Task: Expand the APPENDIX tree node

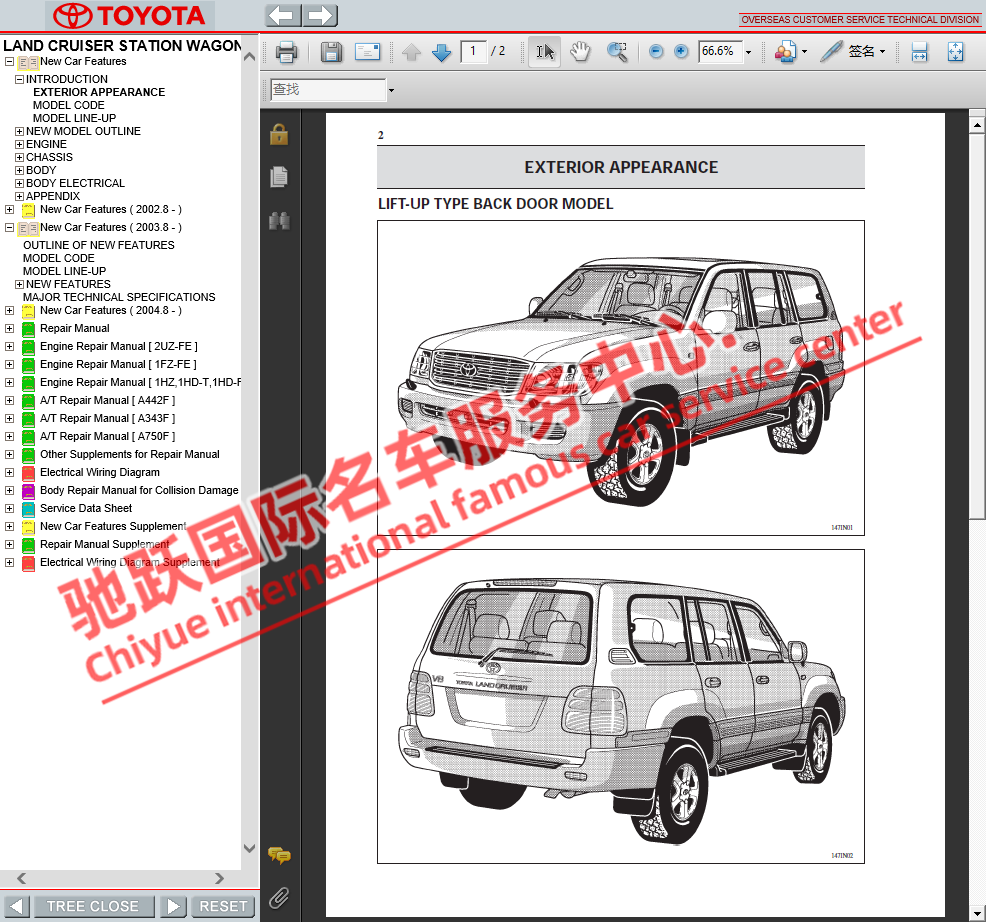Action: point(19,197)
